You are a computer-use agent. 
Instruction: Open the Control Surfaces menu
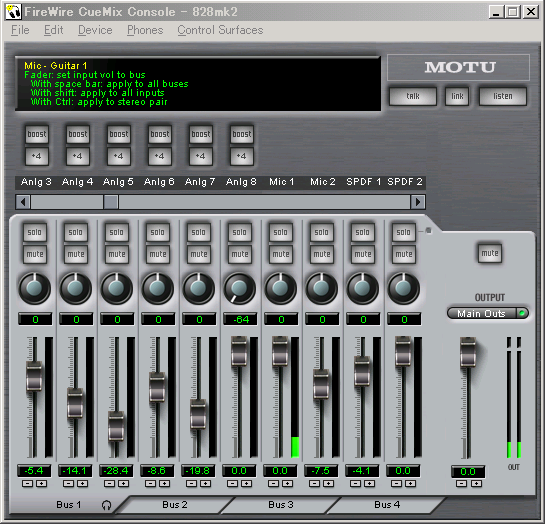coord(220,30)
